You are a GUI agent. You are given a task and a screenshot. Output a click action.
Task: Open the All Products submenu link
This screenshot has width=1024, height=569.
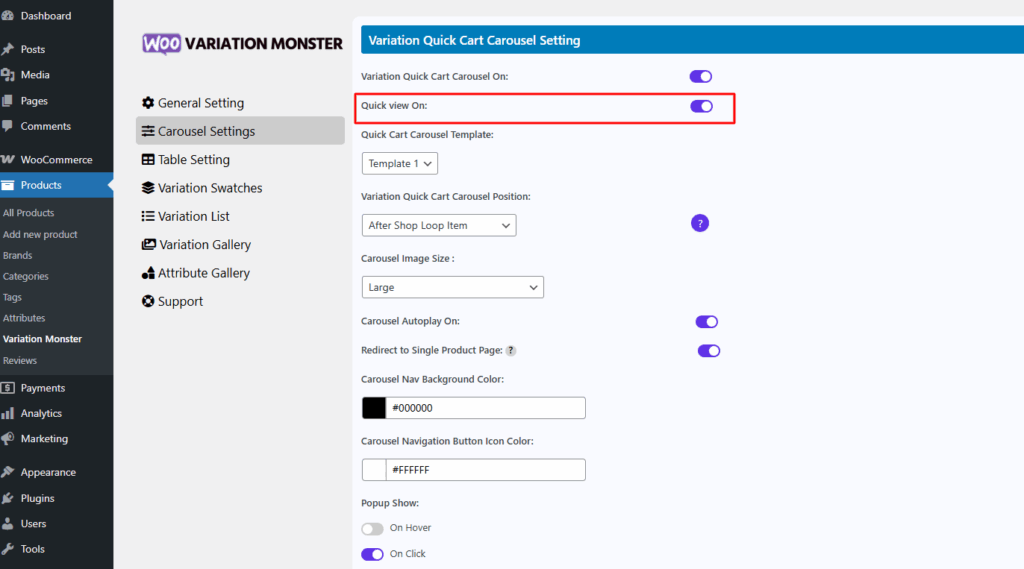pyautogui.click(x=29, y=213)
